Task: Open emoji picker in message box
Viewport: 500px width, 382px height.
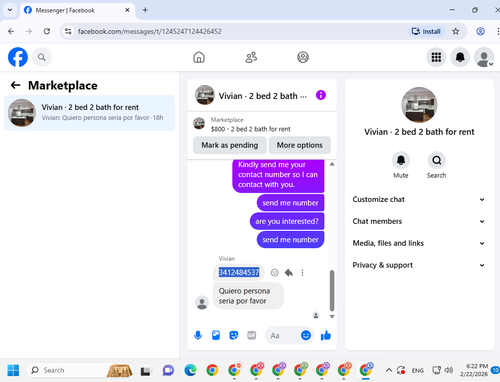Action: (306, 335)
